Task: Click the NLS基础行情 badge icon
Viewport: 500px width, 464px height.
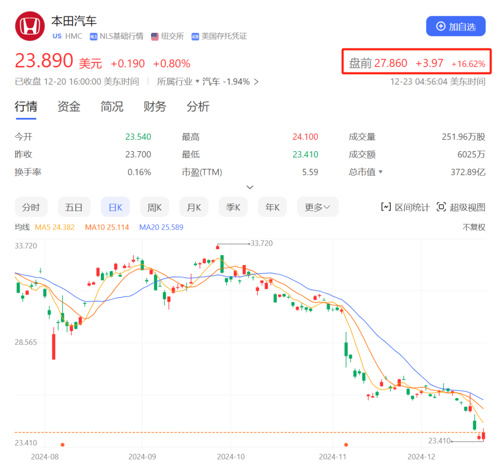Action: pyautogui.click(x=93, y=36)
